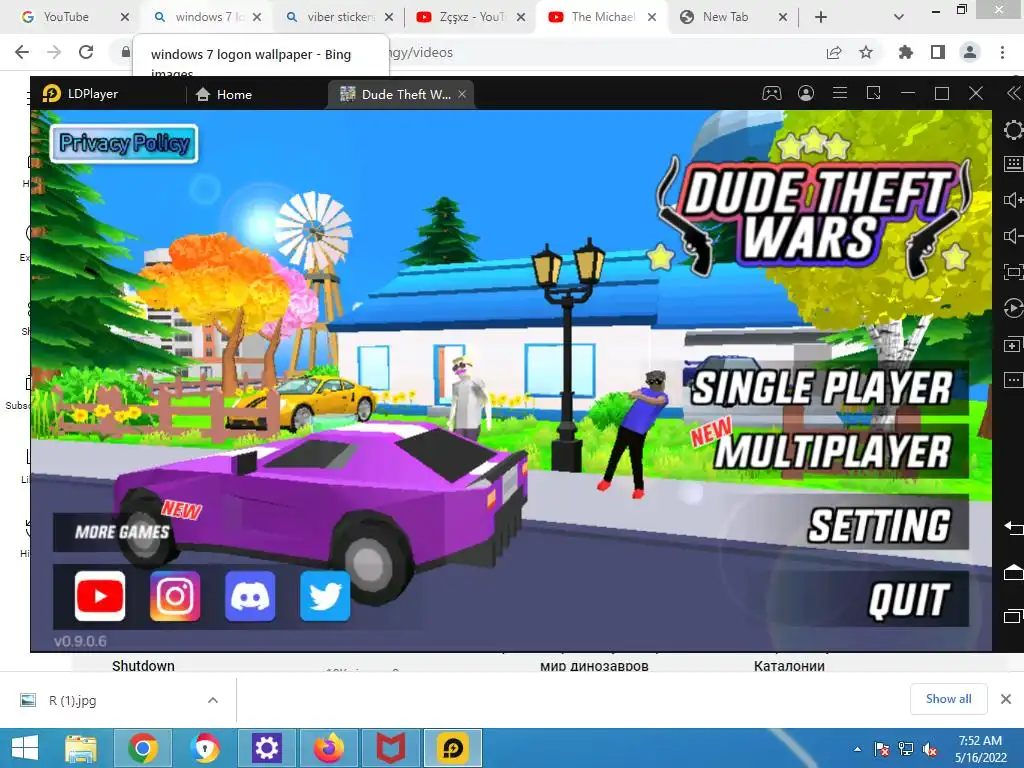The width and height of the screenshot is (1024, 768).
Task: Open the game's Twitter link icon
Action: (325, 596)
